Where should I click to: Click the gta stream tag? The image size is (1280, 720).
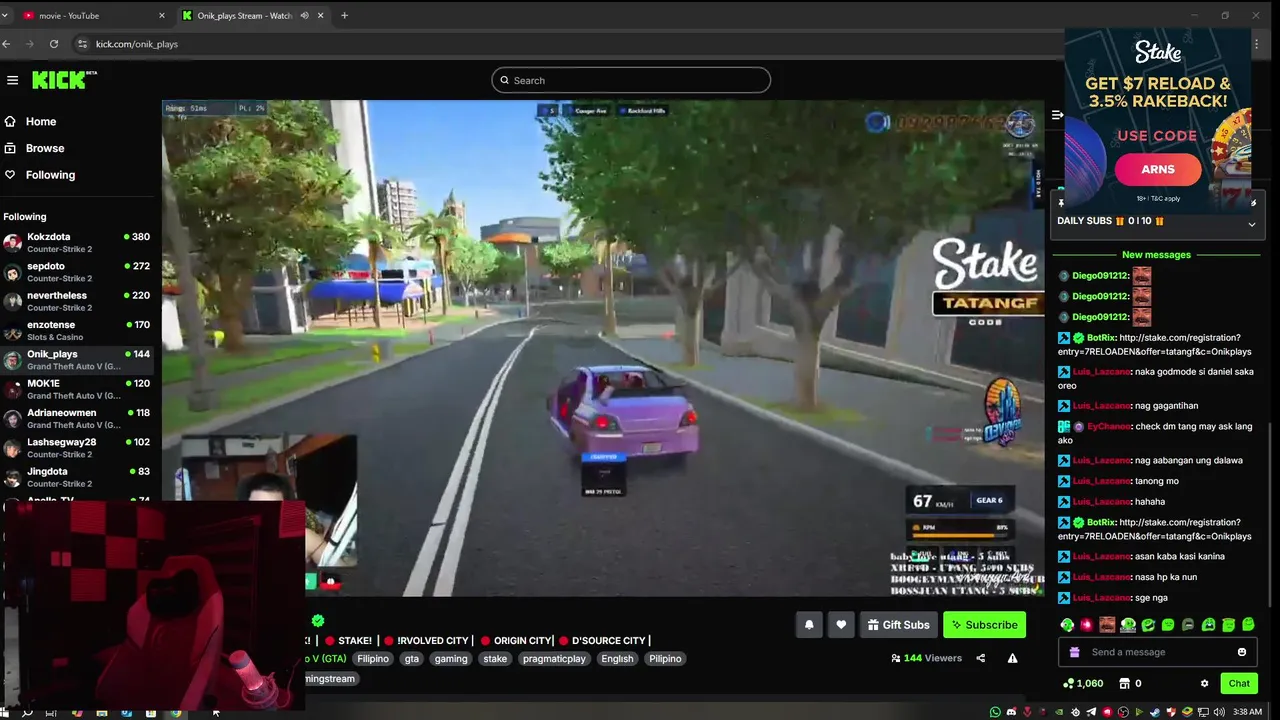click(x=412, y=659)
